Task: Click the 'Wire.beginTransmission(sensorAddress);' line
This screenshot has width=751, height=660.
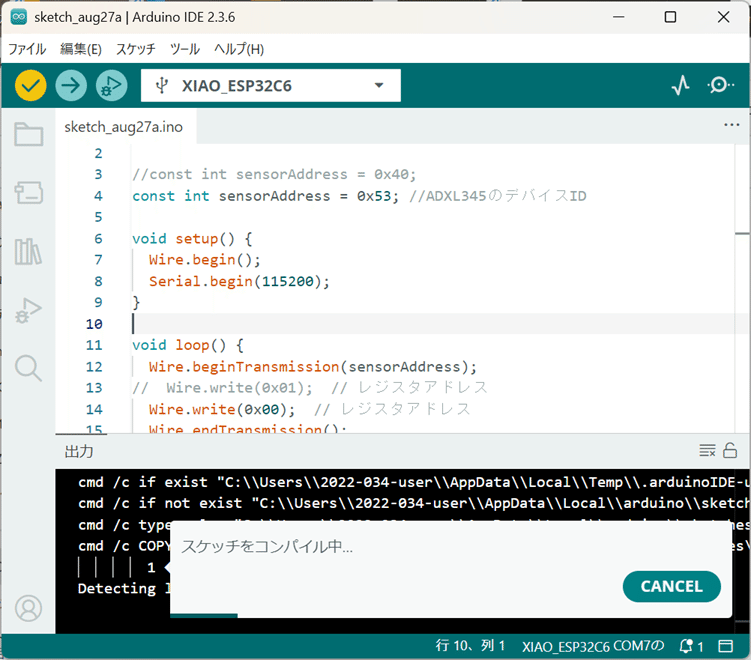Action: tap(313, 367)
